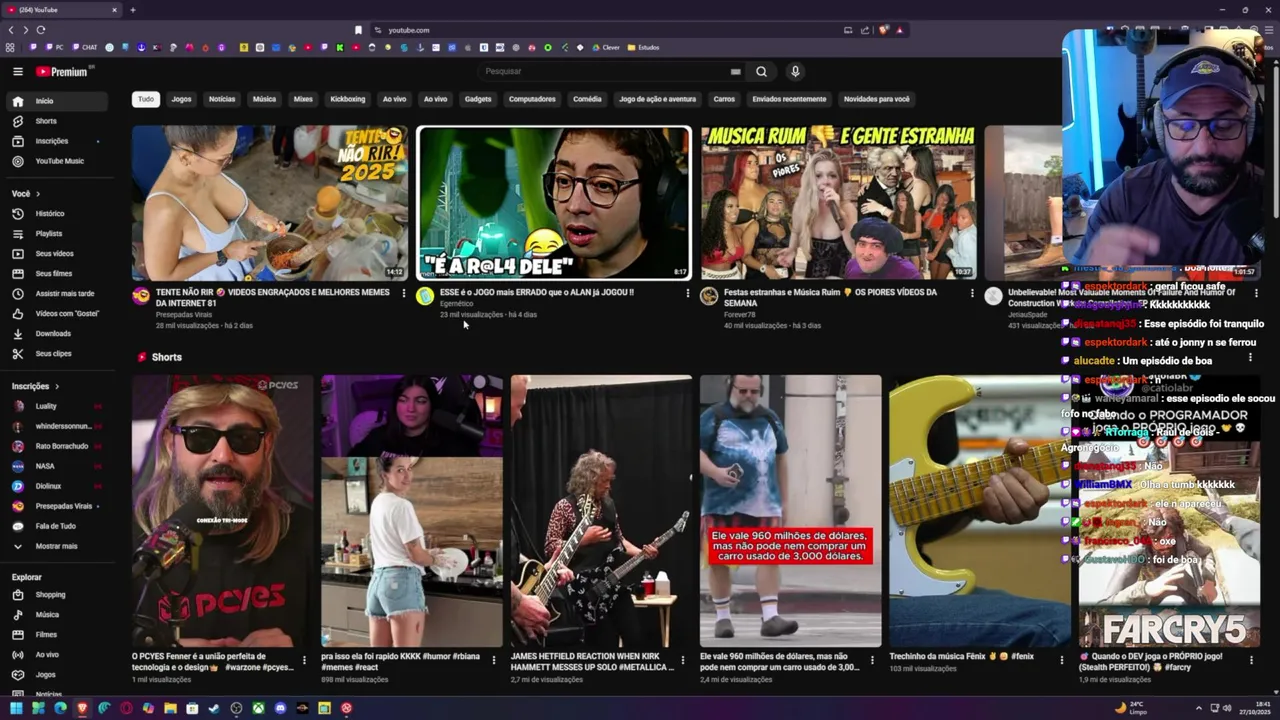Select the Notícias filter chip
The image size is (1280, 720).
pos(222,99)
